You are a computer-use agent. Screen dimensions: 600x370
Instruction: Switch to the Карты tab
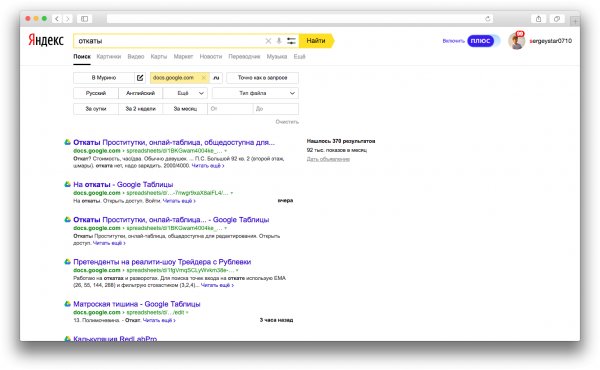coord(159,57)
